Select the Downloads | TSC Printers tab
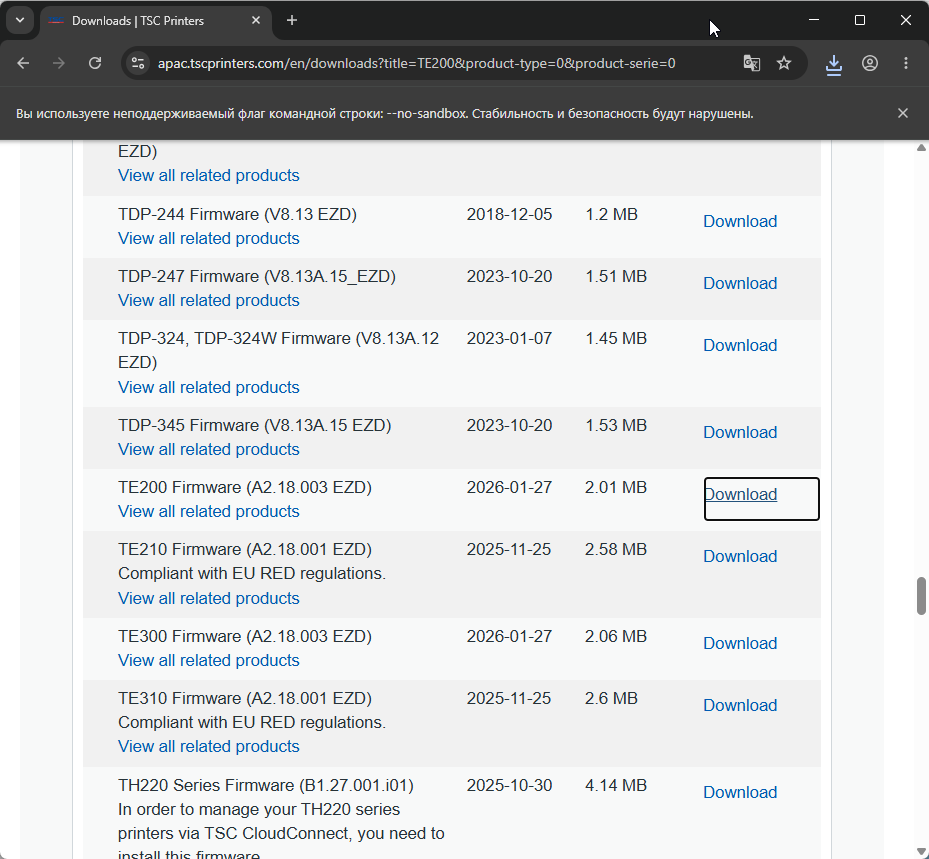929x859 pixels. pyautogui.click(x=156, y=21)
